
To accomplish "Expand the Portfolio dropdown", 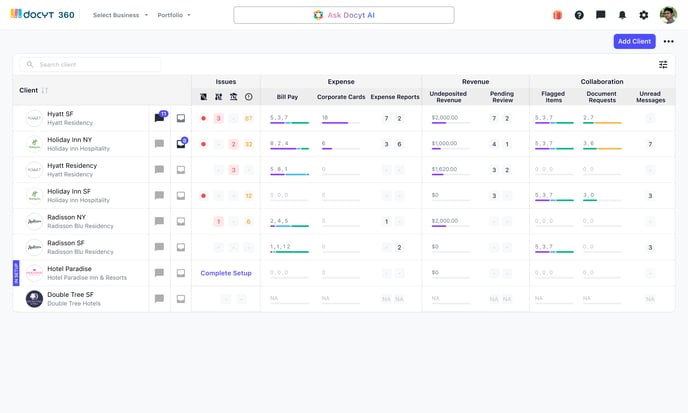I will pyautogui.click(x=174, y=15).
